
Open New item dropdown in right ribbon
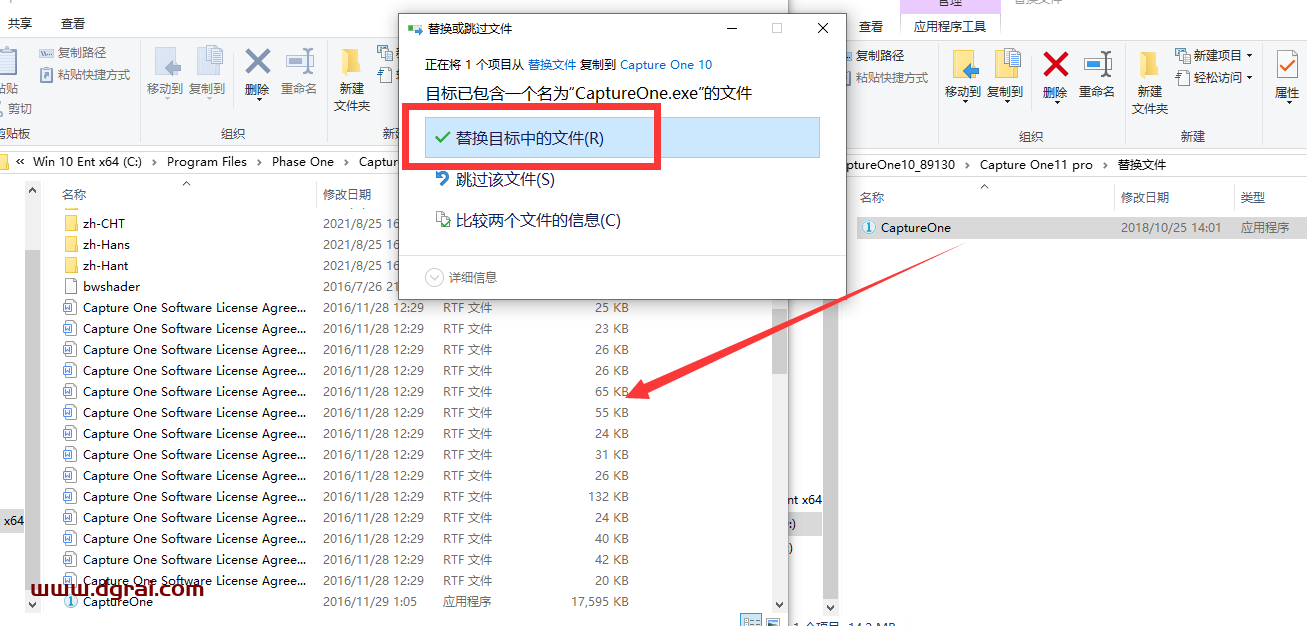pos(1214,55)
